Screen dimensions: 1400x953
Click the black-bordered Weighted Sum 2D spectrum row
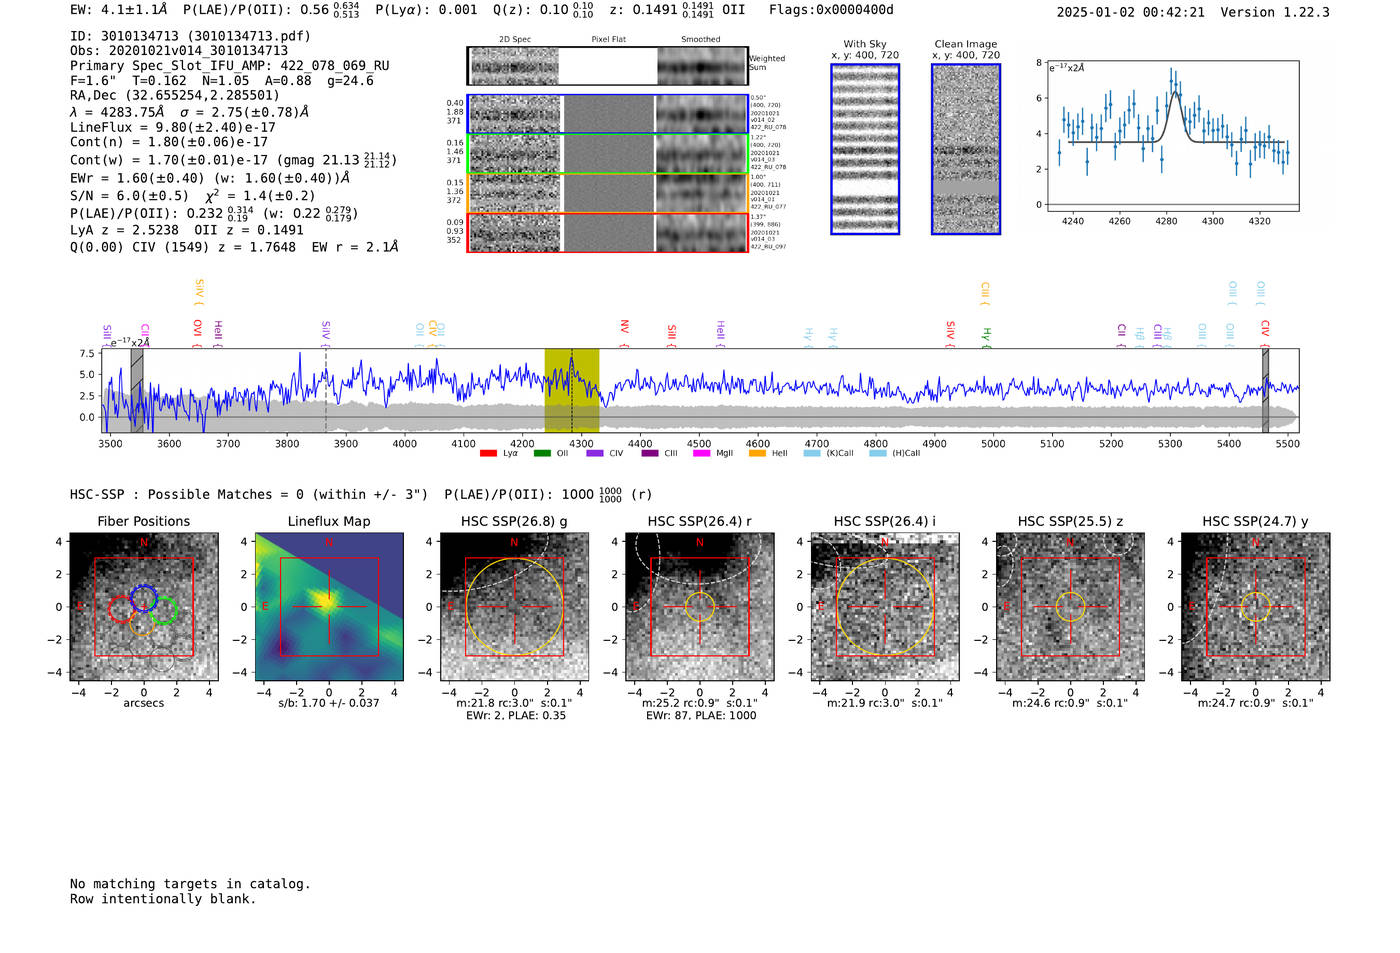point(608,66)
